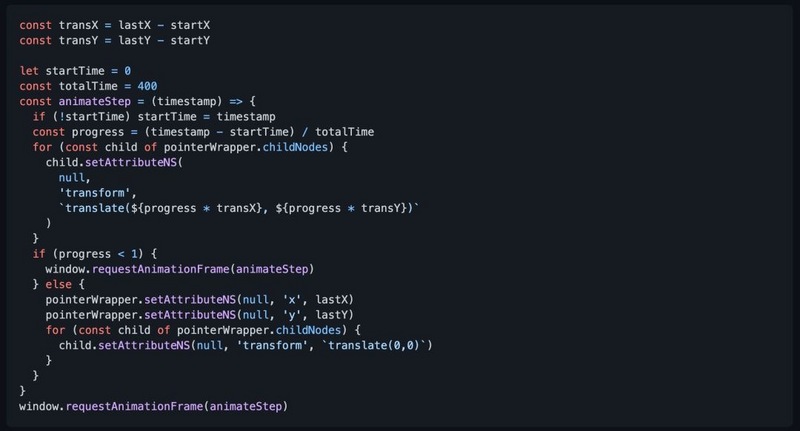The image size is (800, 431).
Task: Click the translate template literal with progress * transX
Action: (x=239, y=208)
